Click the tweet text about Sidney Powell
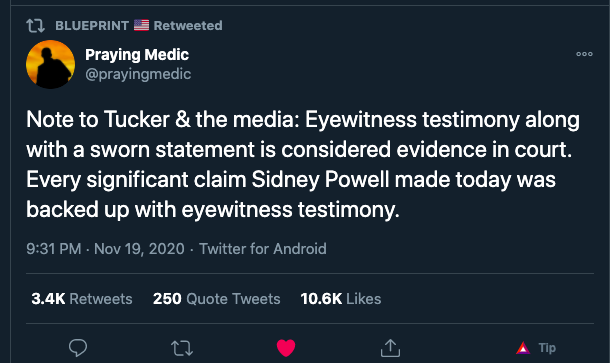 303,164
